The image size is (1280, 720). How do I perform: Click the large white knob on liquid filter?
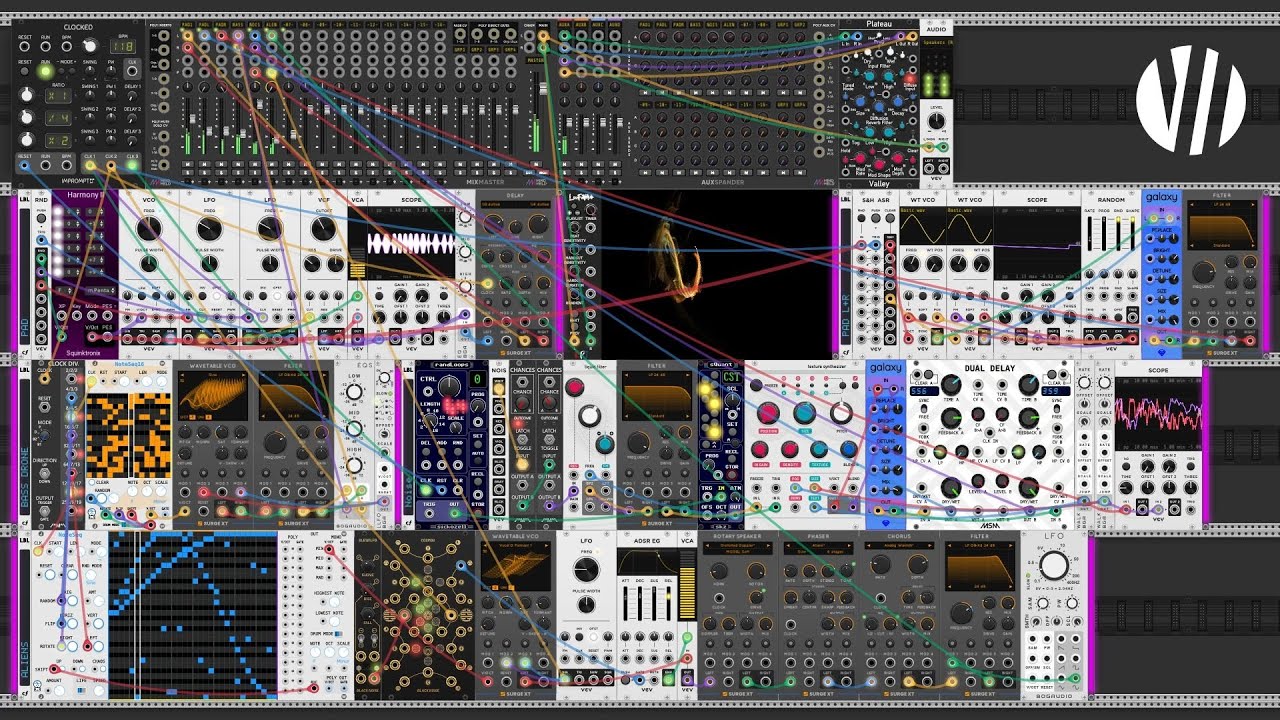[591, 416]
